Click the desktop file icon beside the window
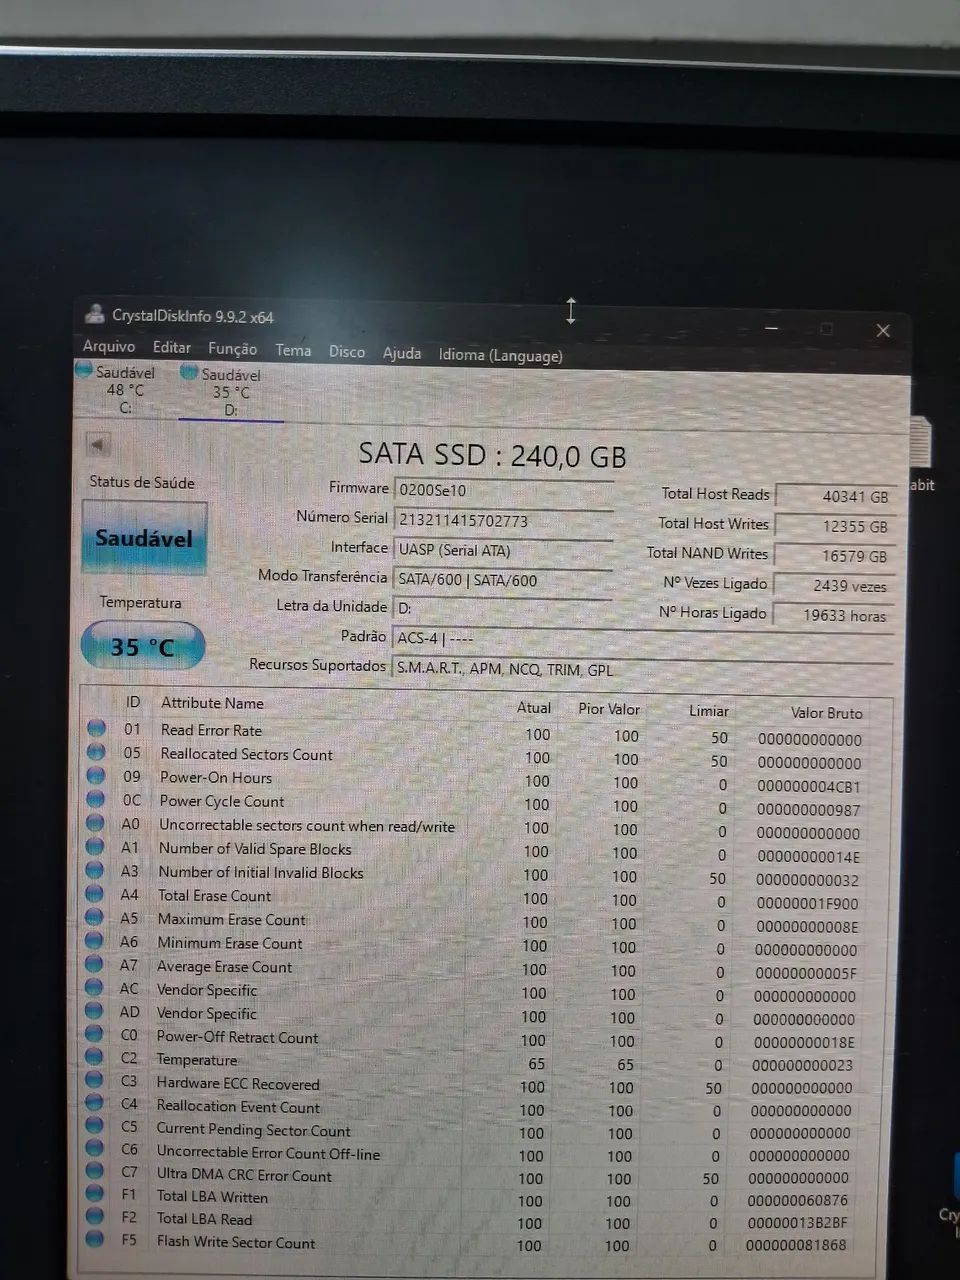This screenshot has width=960, height=1280. pyautogui.click(x=922, y=443)
